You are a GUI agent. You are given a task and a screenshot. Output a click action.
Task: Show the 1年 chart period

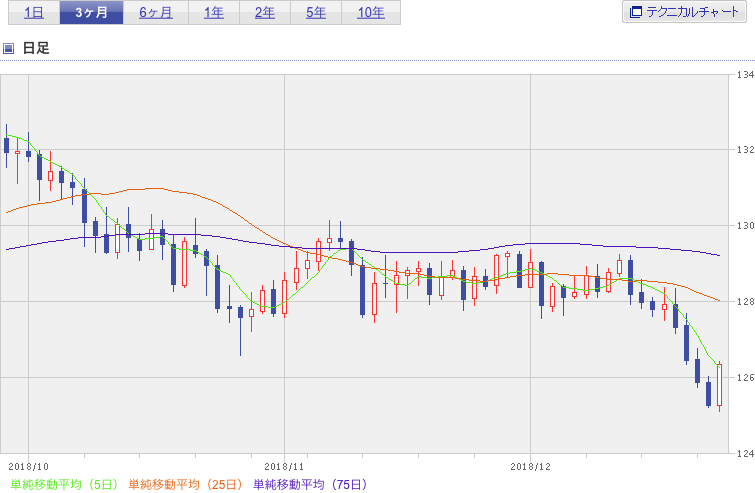point(214,13)
